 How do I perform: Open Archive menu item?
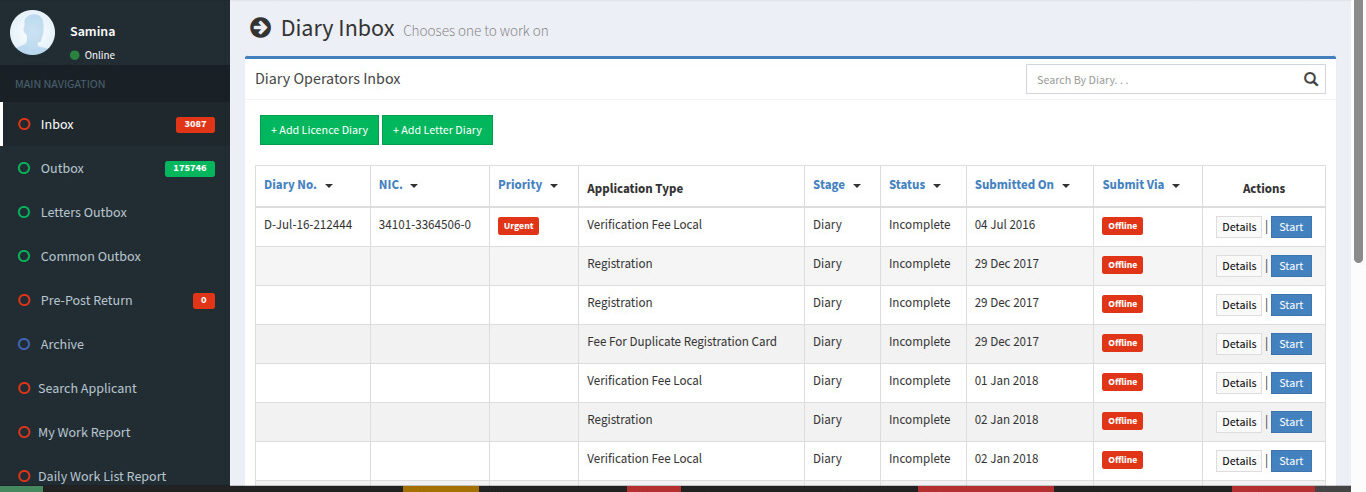(x=115, y=345)
